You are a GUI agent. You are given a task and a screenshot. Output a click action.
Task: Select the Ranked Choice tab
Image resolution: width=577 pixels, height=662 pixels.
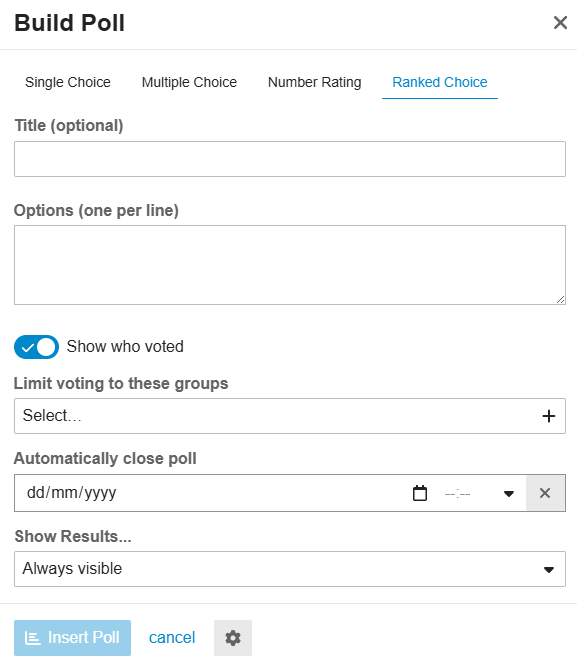click(x=440, y=82)
